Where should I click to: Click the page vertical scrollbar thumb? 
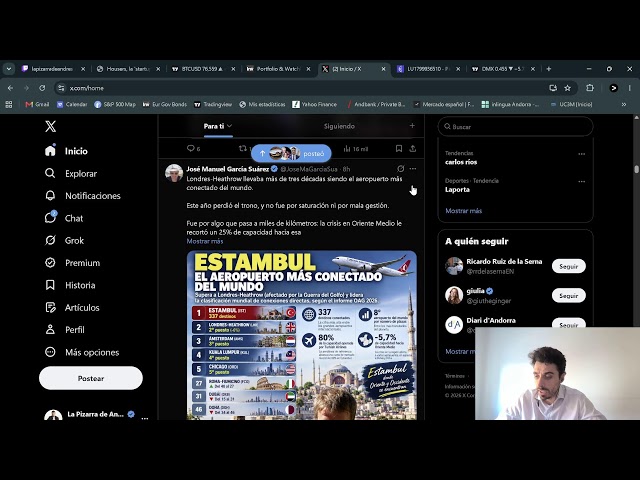pyautogui.click(x=636, y=169)
